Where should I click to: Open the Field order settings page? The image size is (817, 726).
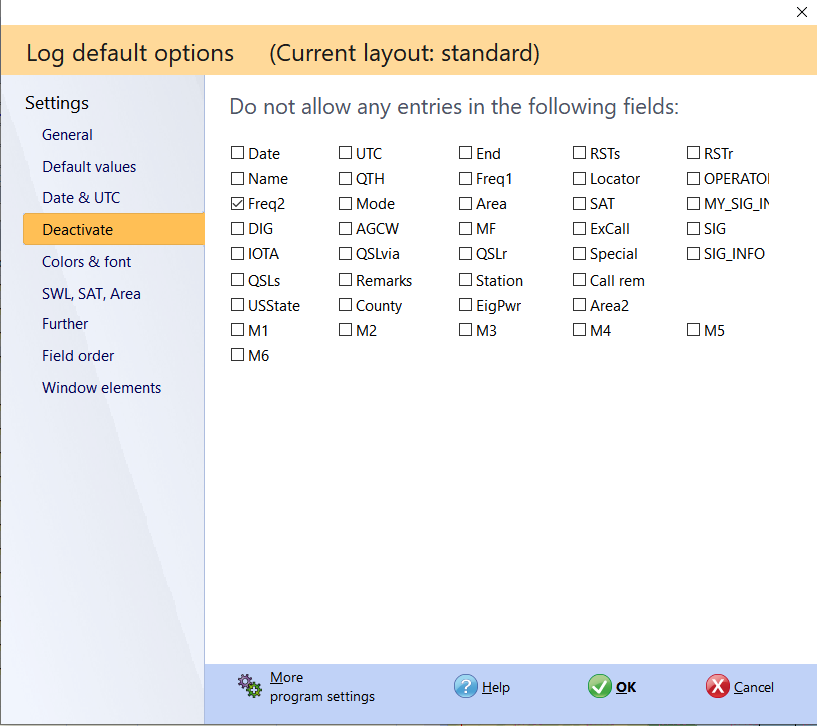pos(78,356)
